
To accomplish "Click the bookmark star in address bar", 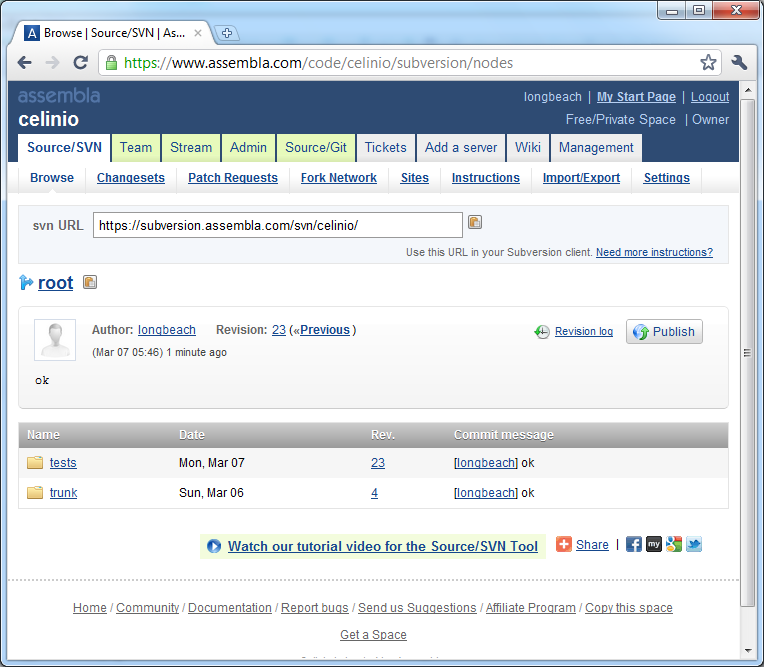I will 708,63.
